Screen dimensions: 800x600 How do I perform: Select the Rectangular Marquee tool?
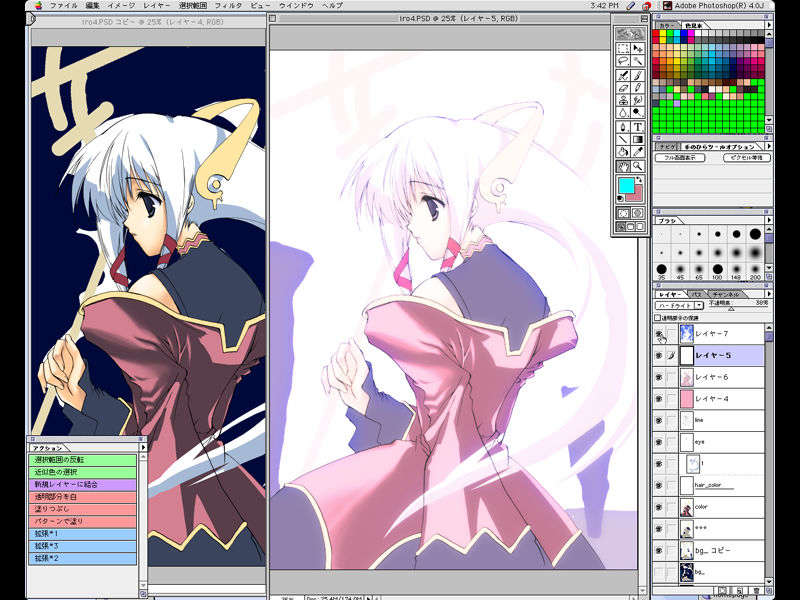click(x=623, y=49)
